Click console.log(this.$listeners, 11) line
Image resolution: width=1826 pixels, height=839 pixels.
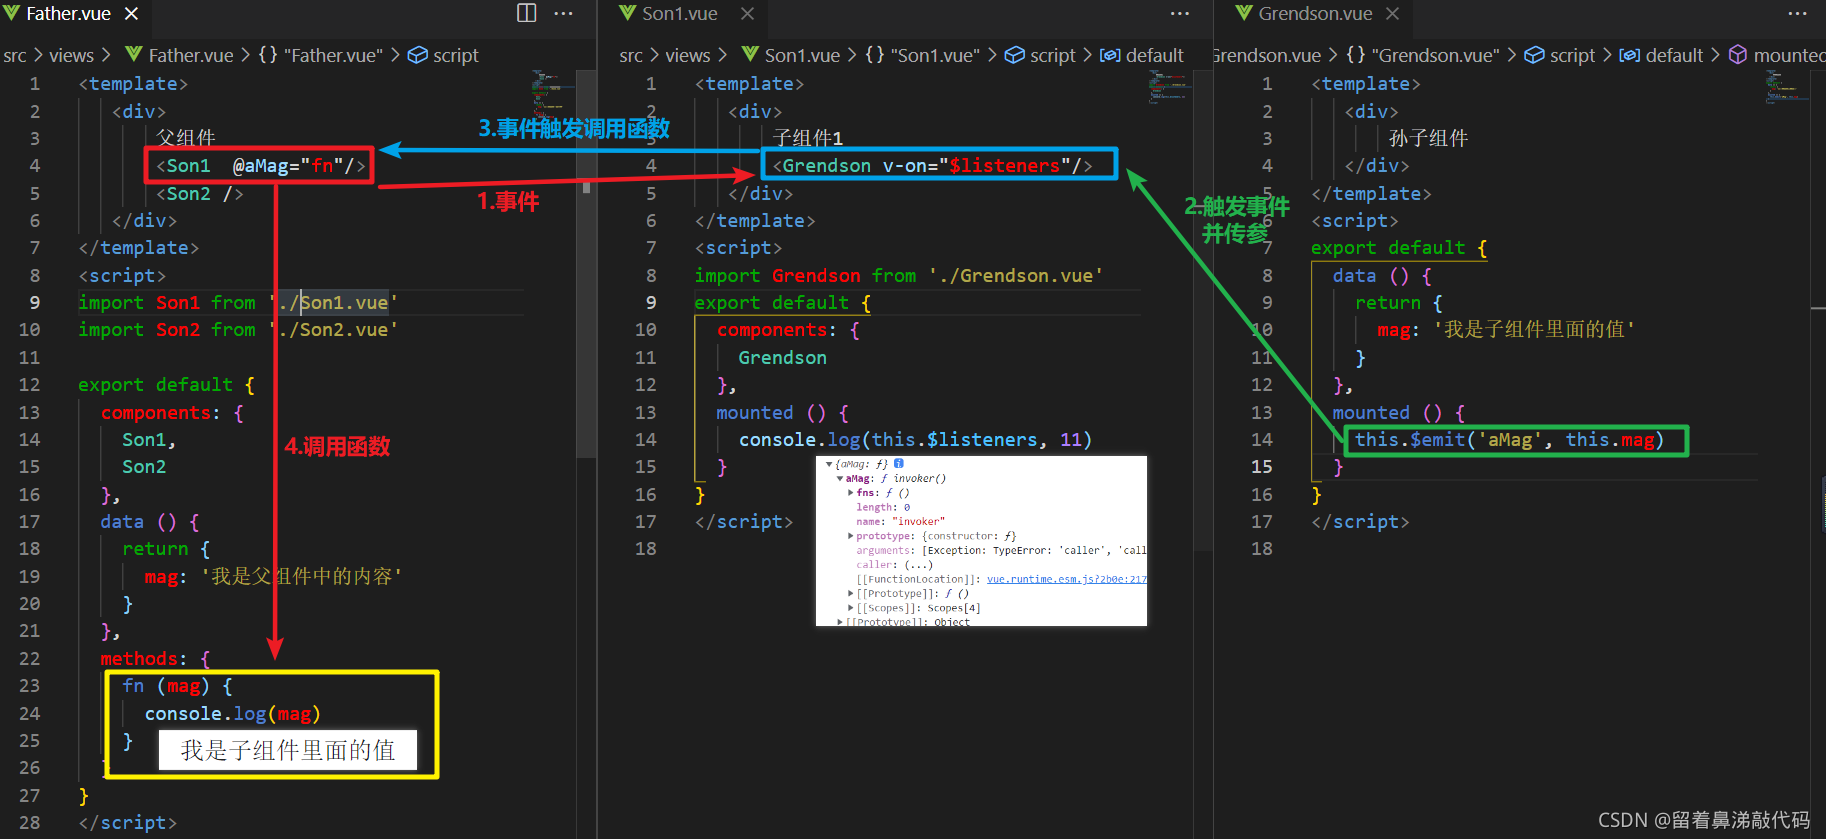pos(915,440)
